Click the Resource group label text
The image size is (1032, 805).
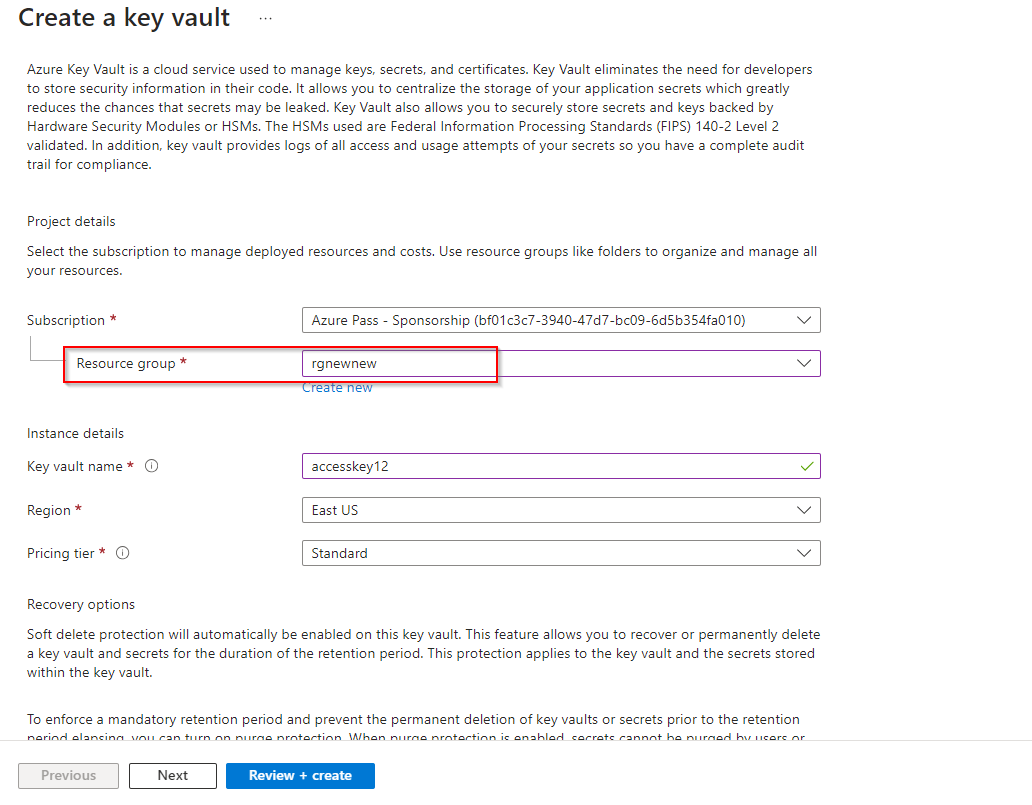[126, 363]
